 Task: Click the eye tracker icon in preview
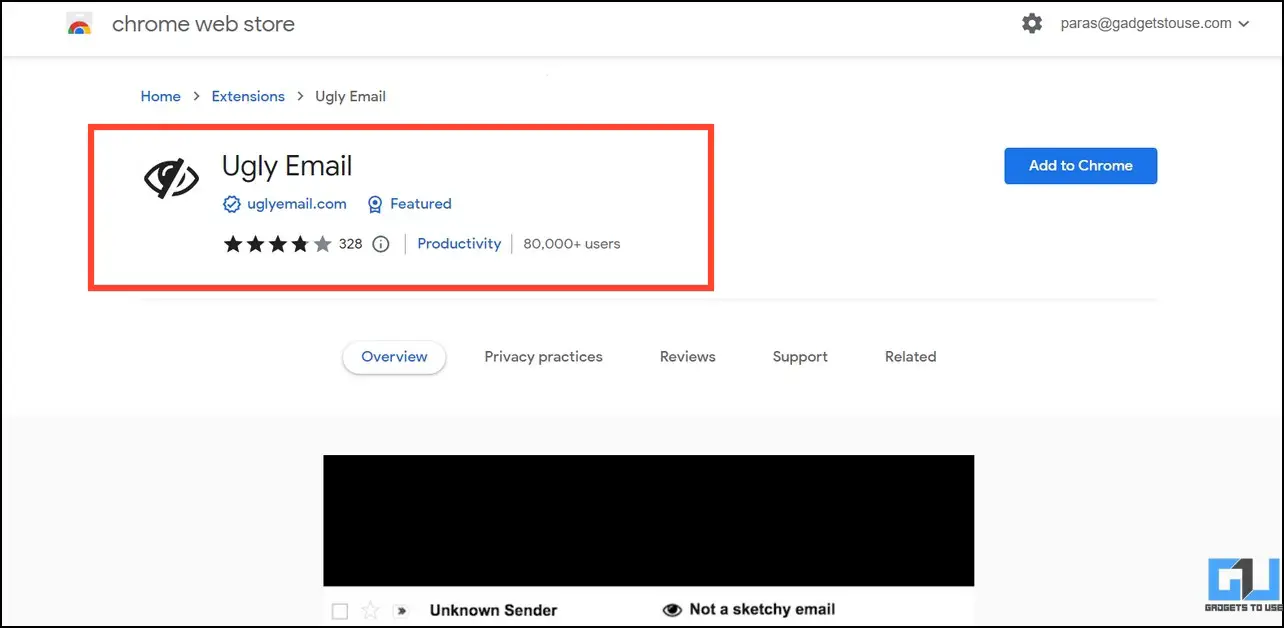coord(672,610)
